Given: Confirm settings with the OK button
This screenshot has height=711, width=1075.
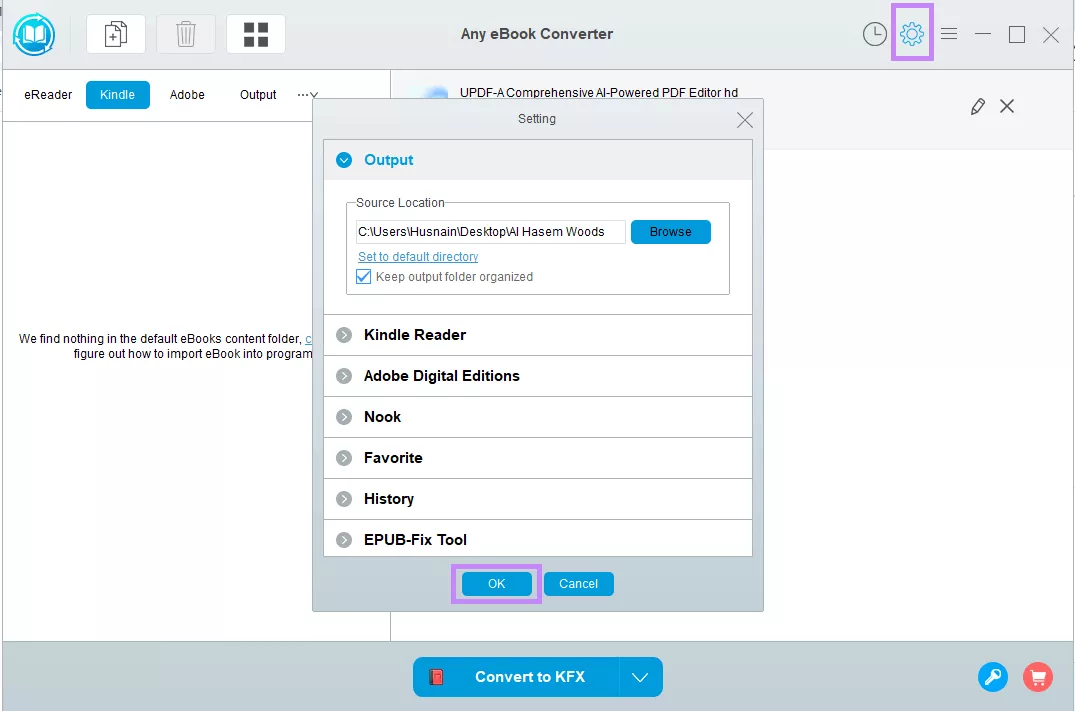Looking at the screenshot, I should pyautogui.click(x=496, y=583).
